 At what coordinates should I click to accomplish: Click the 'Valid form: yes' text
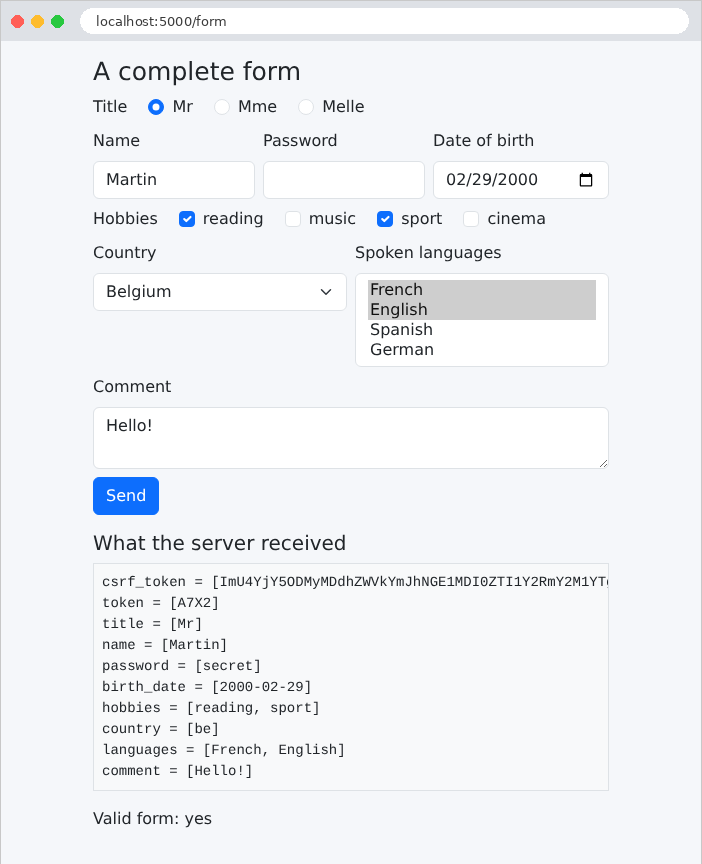(x=152, y=819)
